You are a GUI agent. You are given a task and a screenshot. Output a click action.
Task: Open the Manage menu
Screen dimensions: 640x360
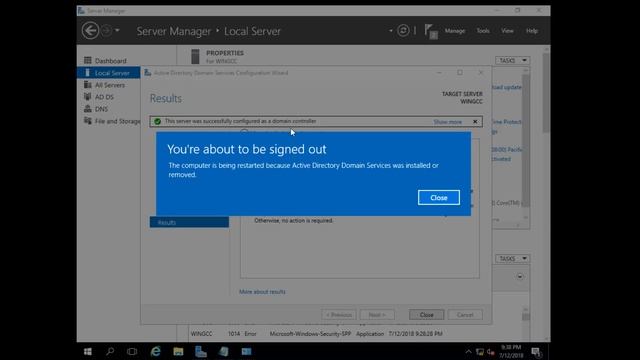pyautogui.click(x=455, y=31)
